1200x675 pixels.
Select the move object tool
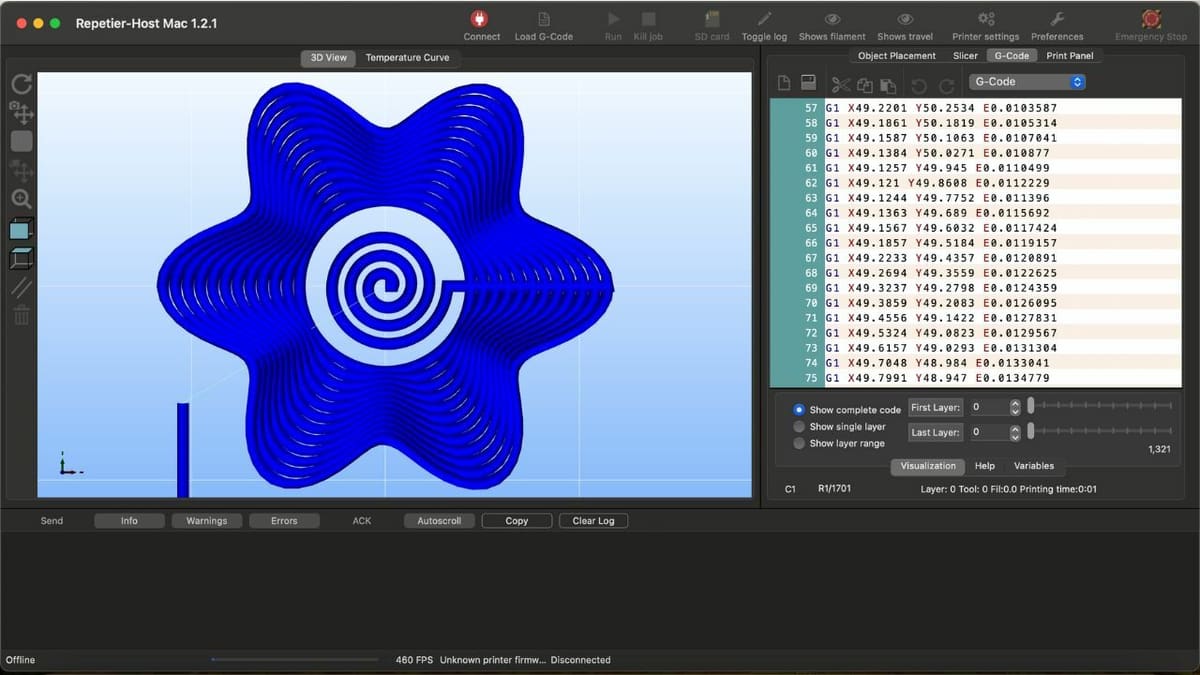point(21,171)
